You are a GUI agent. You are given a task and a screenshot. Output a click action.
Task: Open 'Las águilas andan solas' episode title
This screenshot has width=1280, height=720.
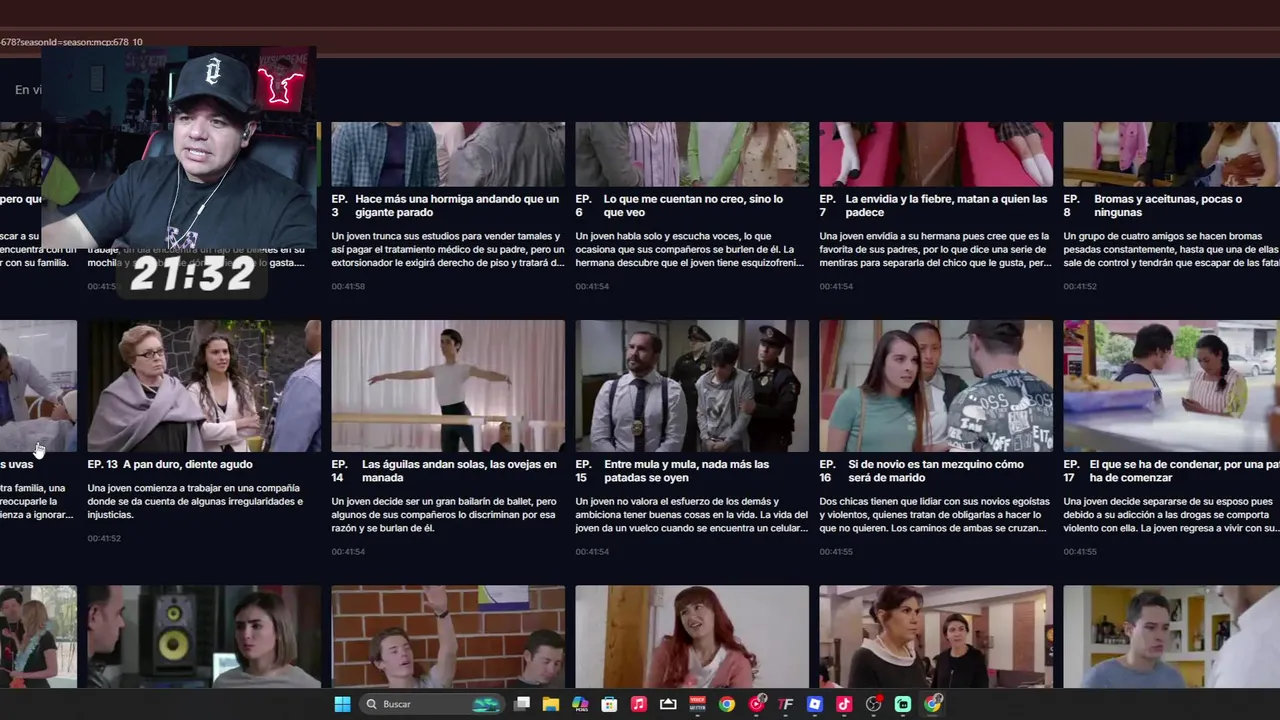pyautogui.click(x=459, y=471)
